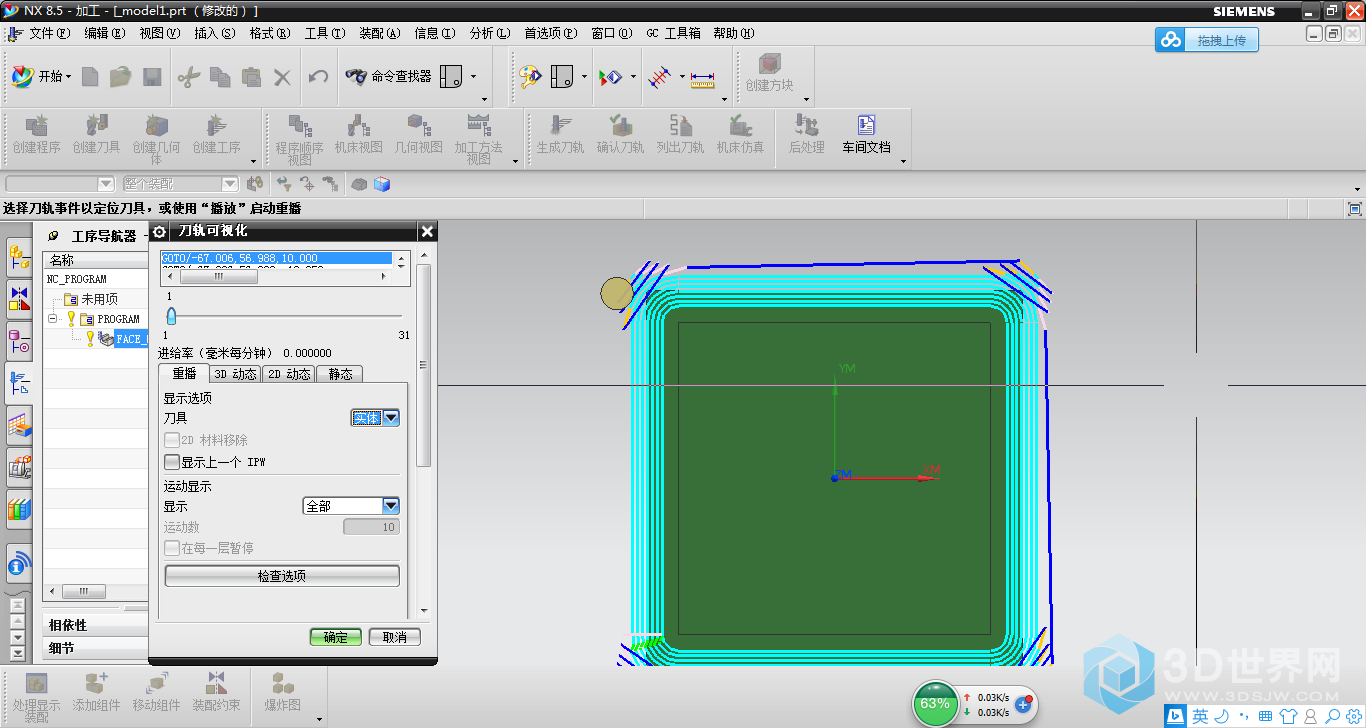Click 后处理 post process icon
Image resolution: width=1366 pixels, height=728 pixels.
[x=806, y=134]
